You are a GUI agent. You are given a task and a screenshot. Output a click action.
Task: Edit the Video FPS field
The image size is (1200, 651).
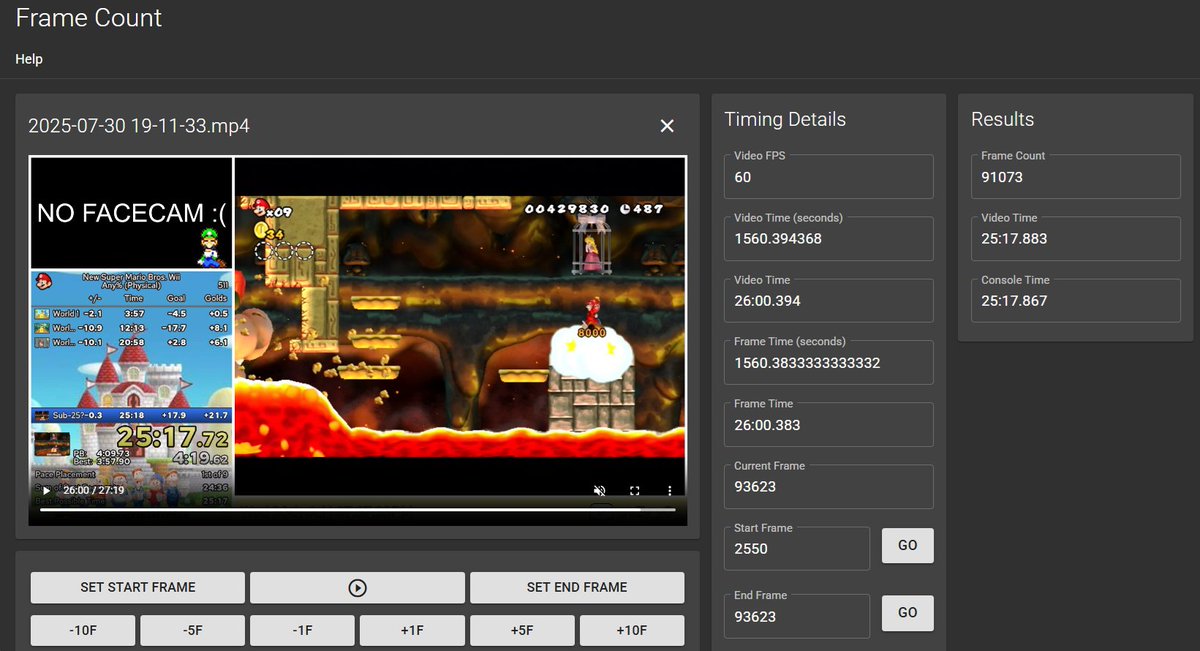828,177
